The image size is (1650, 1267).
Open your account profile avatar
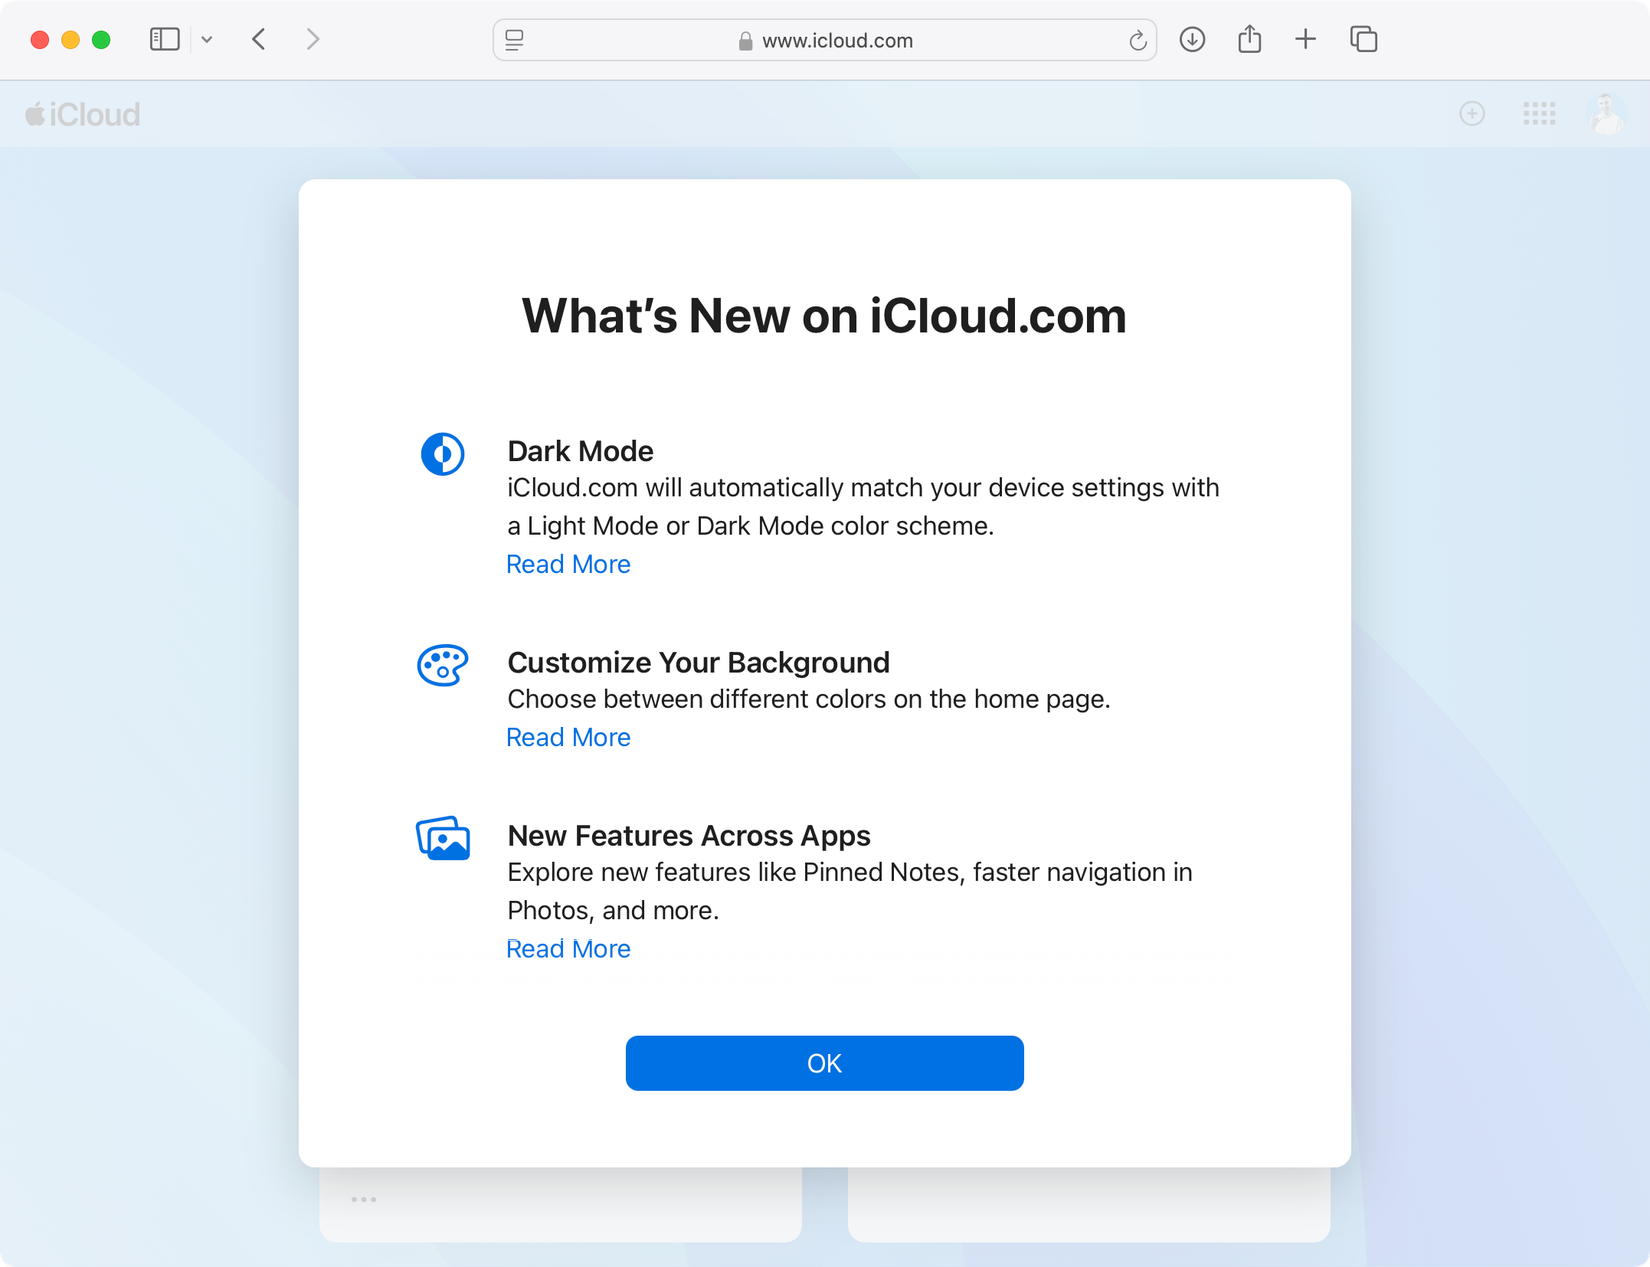(x=1605, y=113)
